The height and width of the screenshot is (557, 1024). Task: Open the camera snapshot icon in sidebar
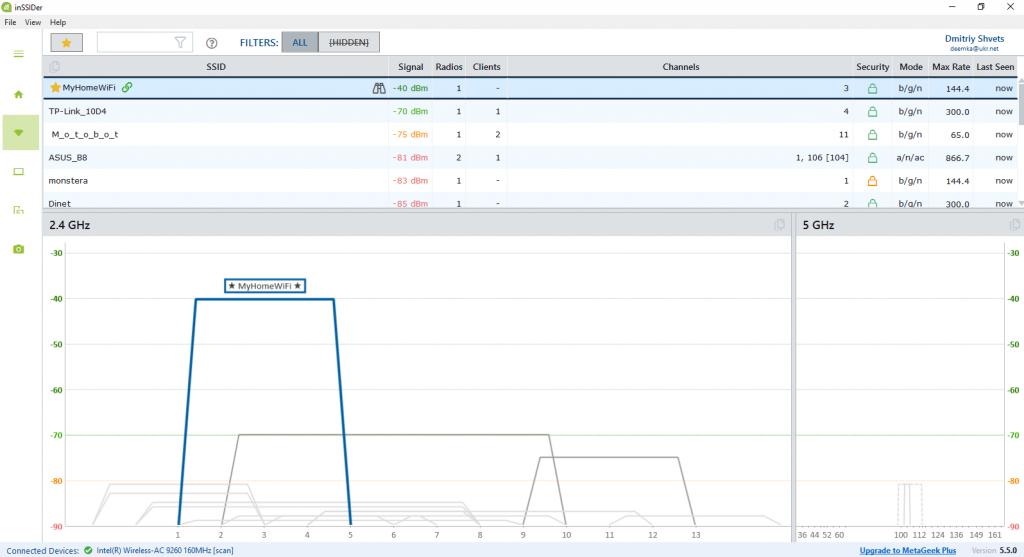click(18, 249)
